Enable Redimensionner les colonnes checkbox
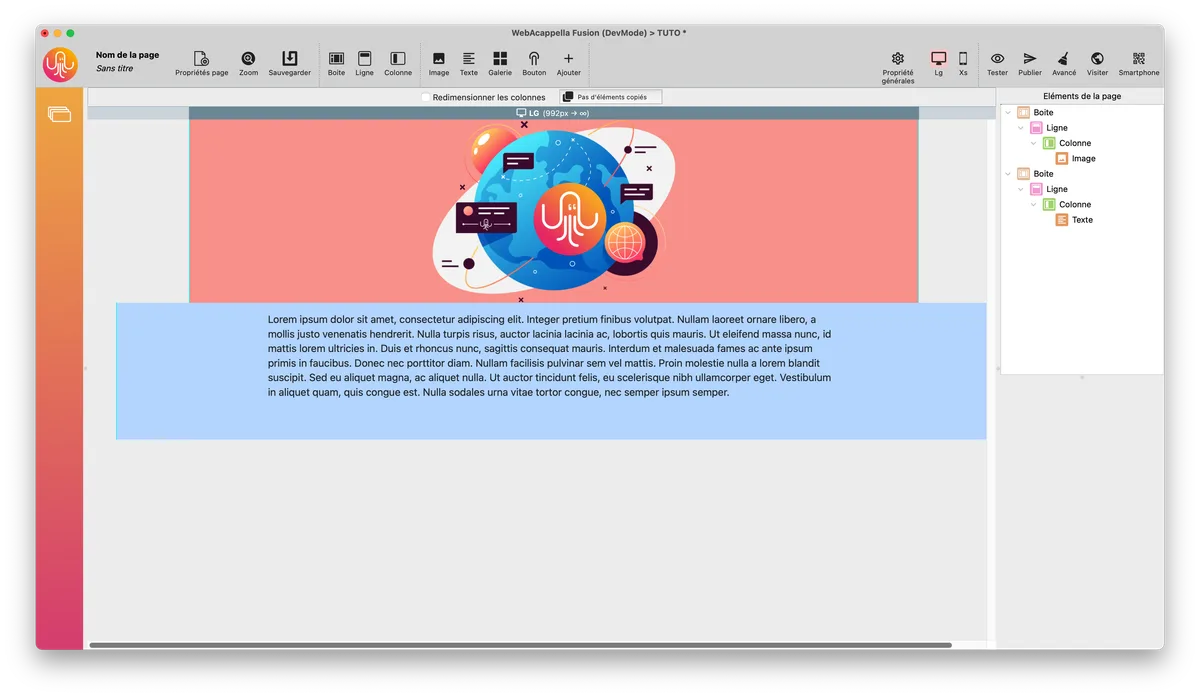Image resolution: width=1200 pixels, height=697 pixels. point(426,97)
